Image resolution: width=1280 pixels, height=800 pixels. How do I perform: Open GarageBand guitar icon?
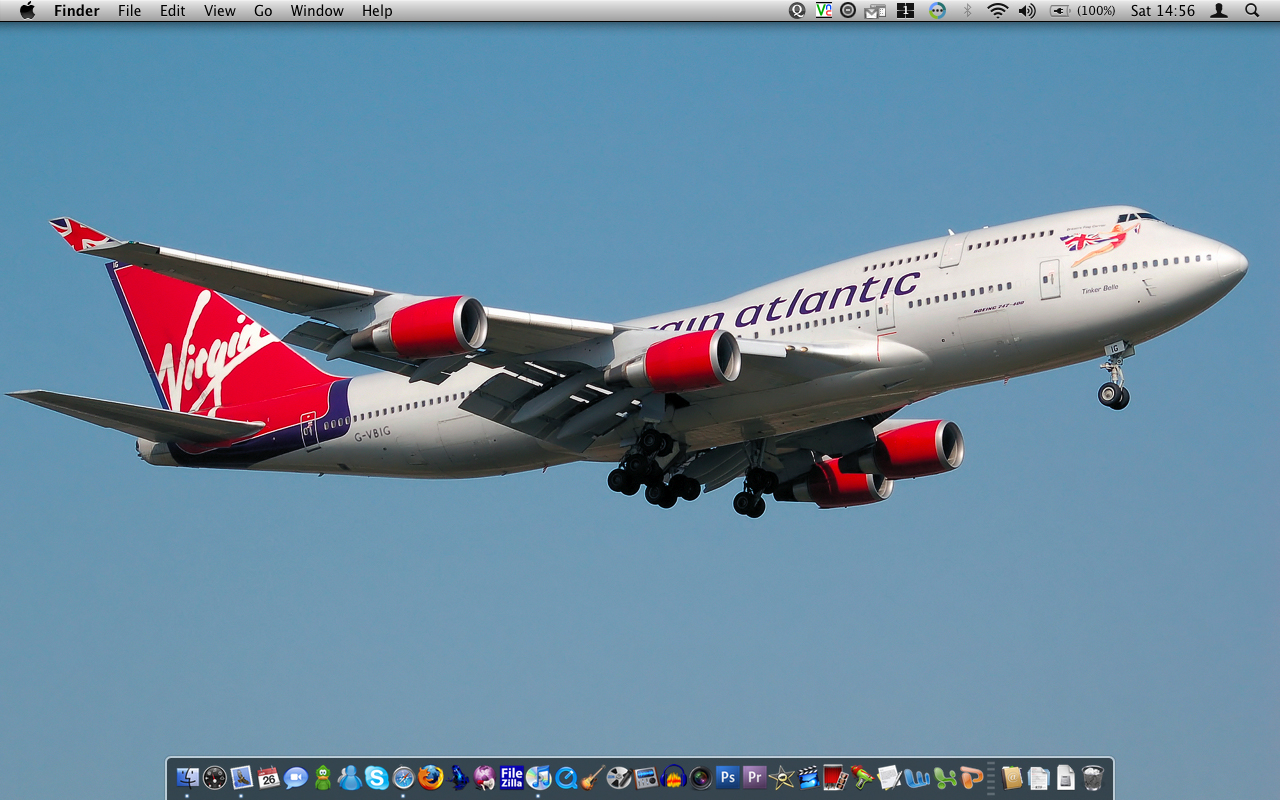593,777
